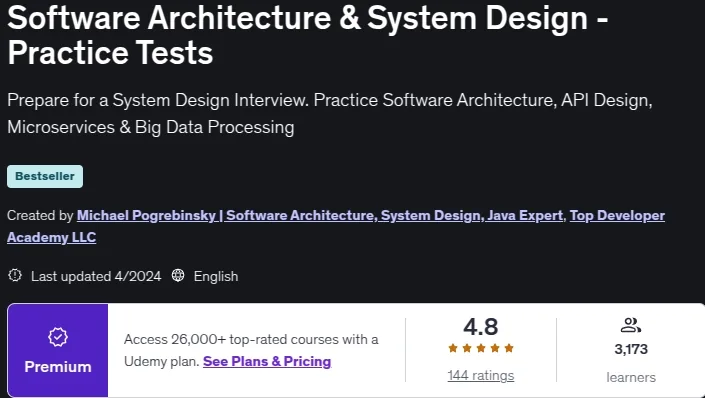Click the 4.8 rating score
This screenshot has height=398, width=705.
tap(481, 326)
